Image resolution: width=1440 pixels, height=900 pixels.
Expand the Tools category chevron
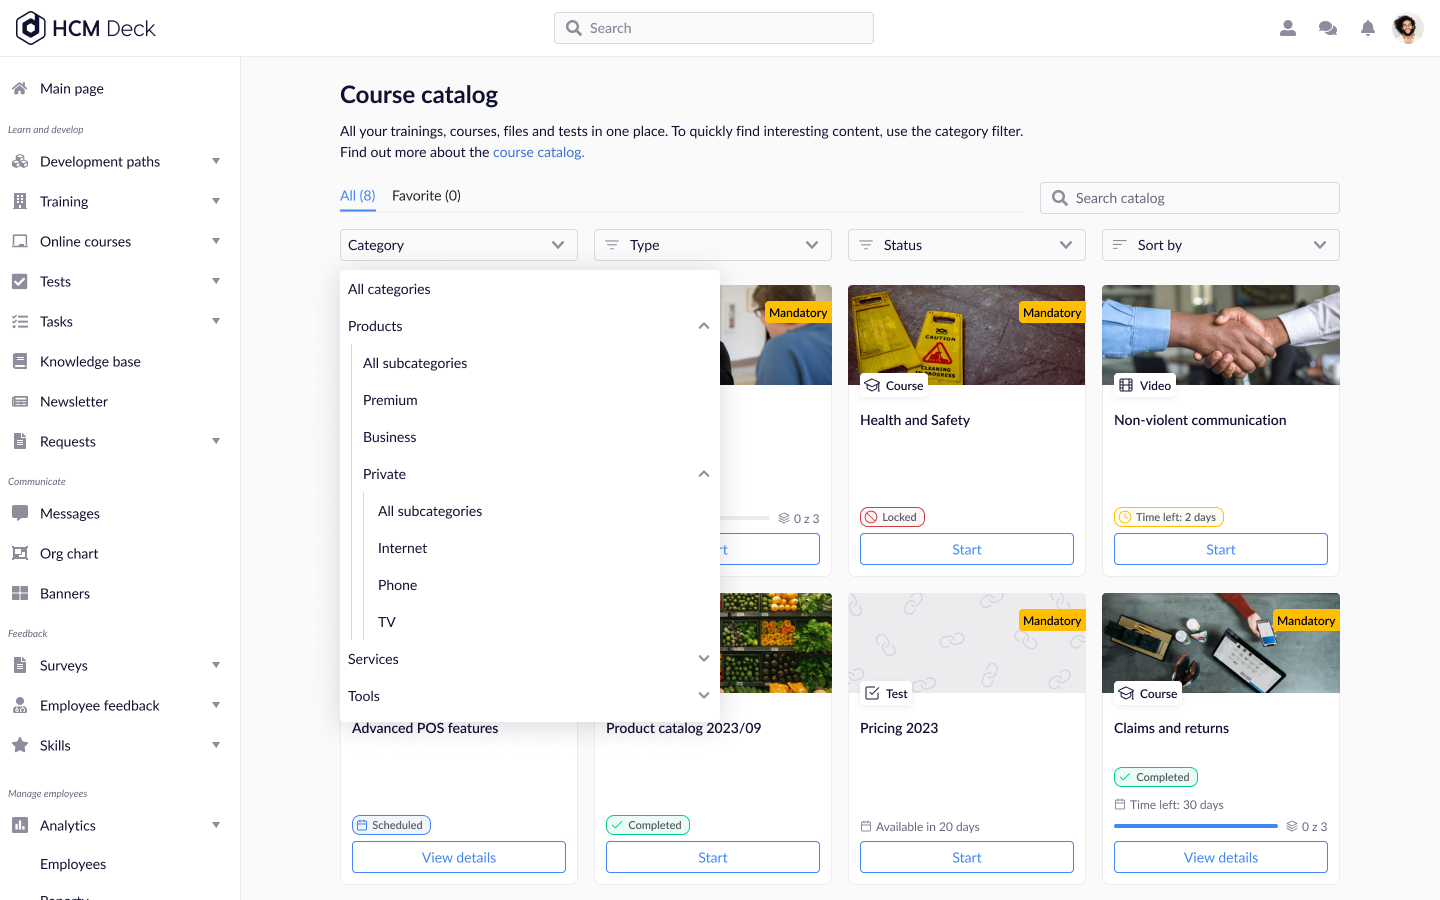pos(704,696)
